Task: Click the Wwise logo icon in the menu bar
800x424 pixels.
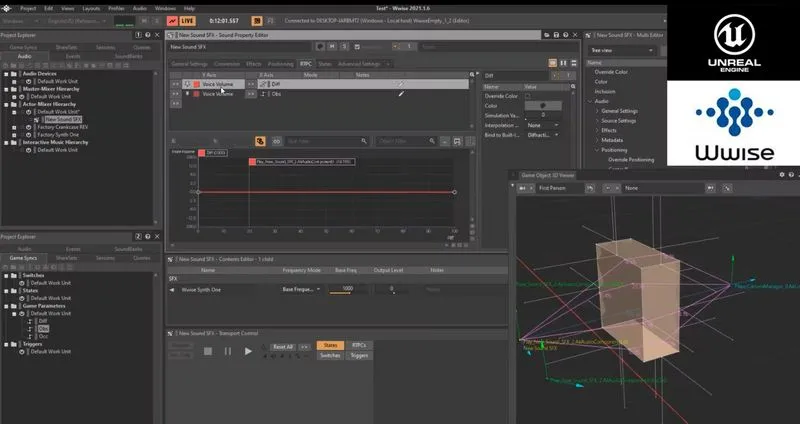Action: click(x=6, y=9)
